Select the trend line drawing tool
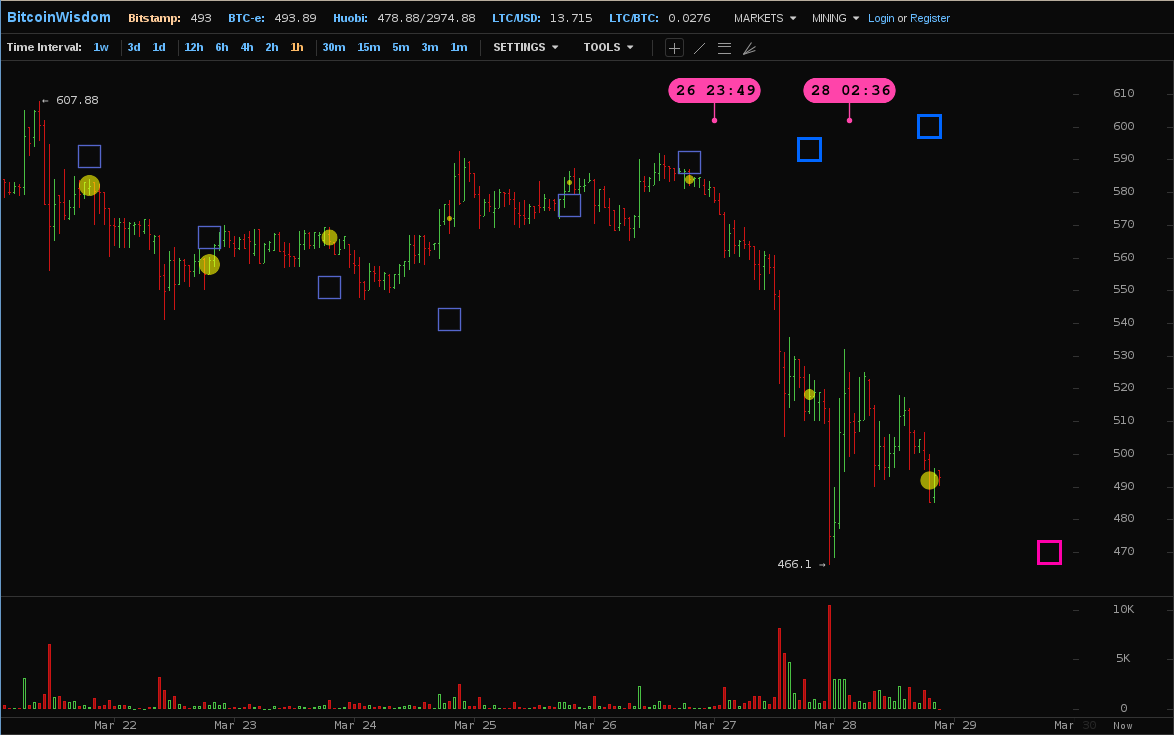Image resolution: width=1174 pixels, height=735 pixels. coord(699,48)
